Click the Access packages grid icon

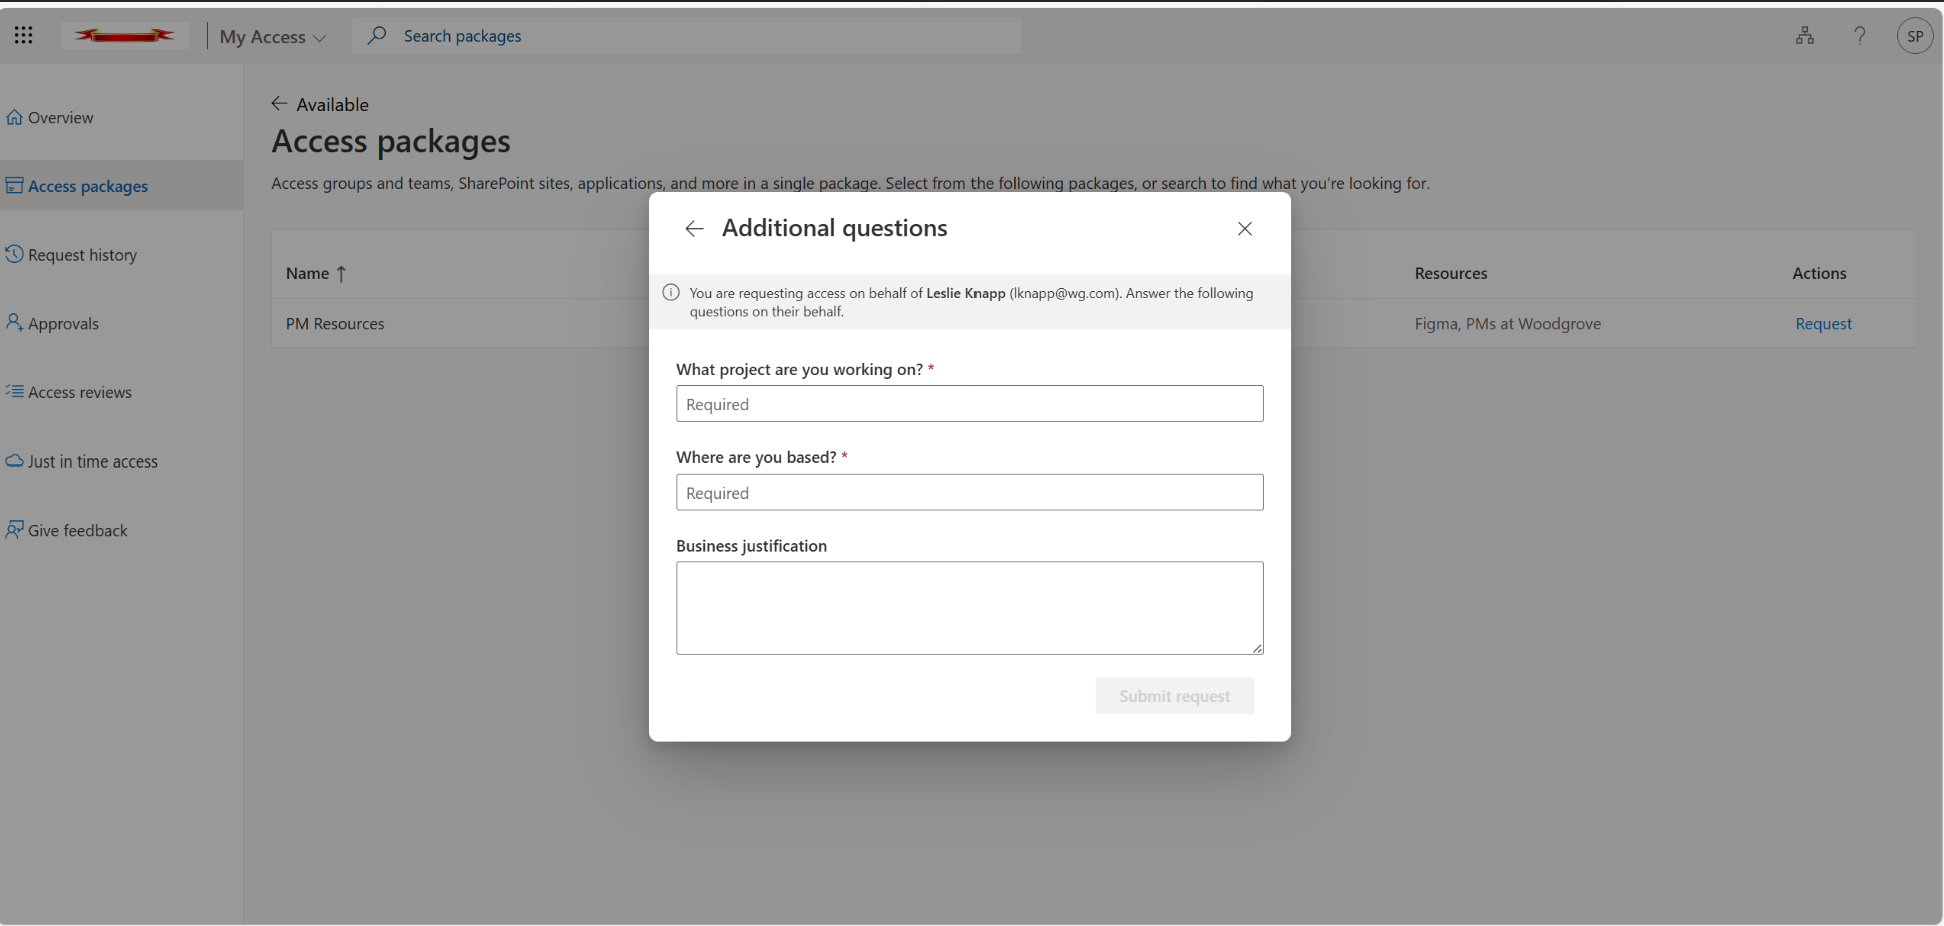14,185
